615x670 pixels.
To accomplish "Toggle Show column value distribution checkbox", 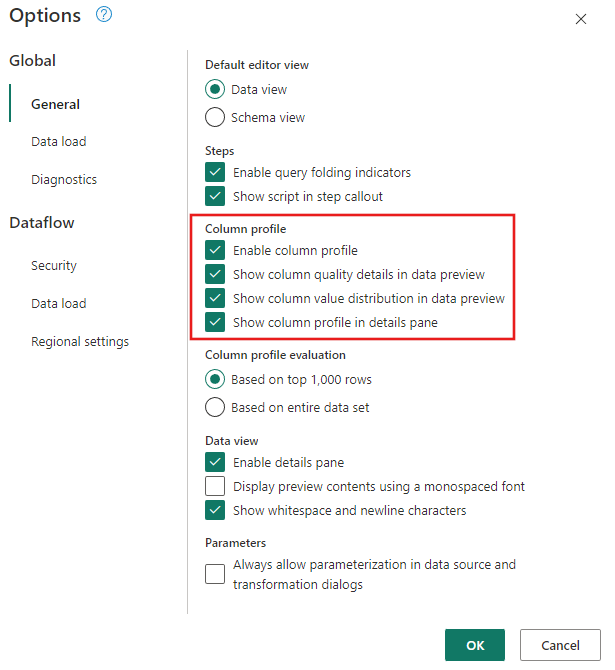I will (x=215, y=298).
